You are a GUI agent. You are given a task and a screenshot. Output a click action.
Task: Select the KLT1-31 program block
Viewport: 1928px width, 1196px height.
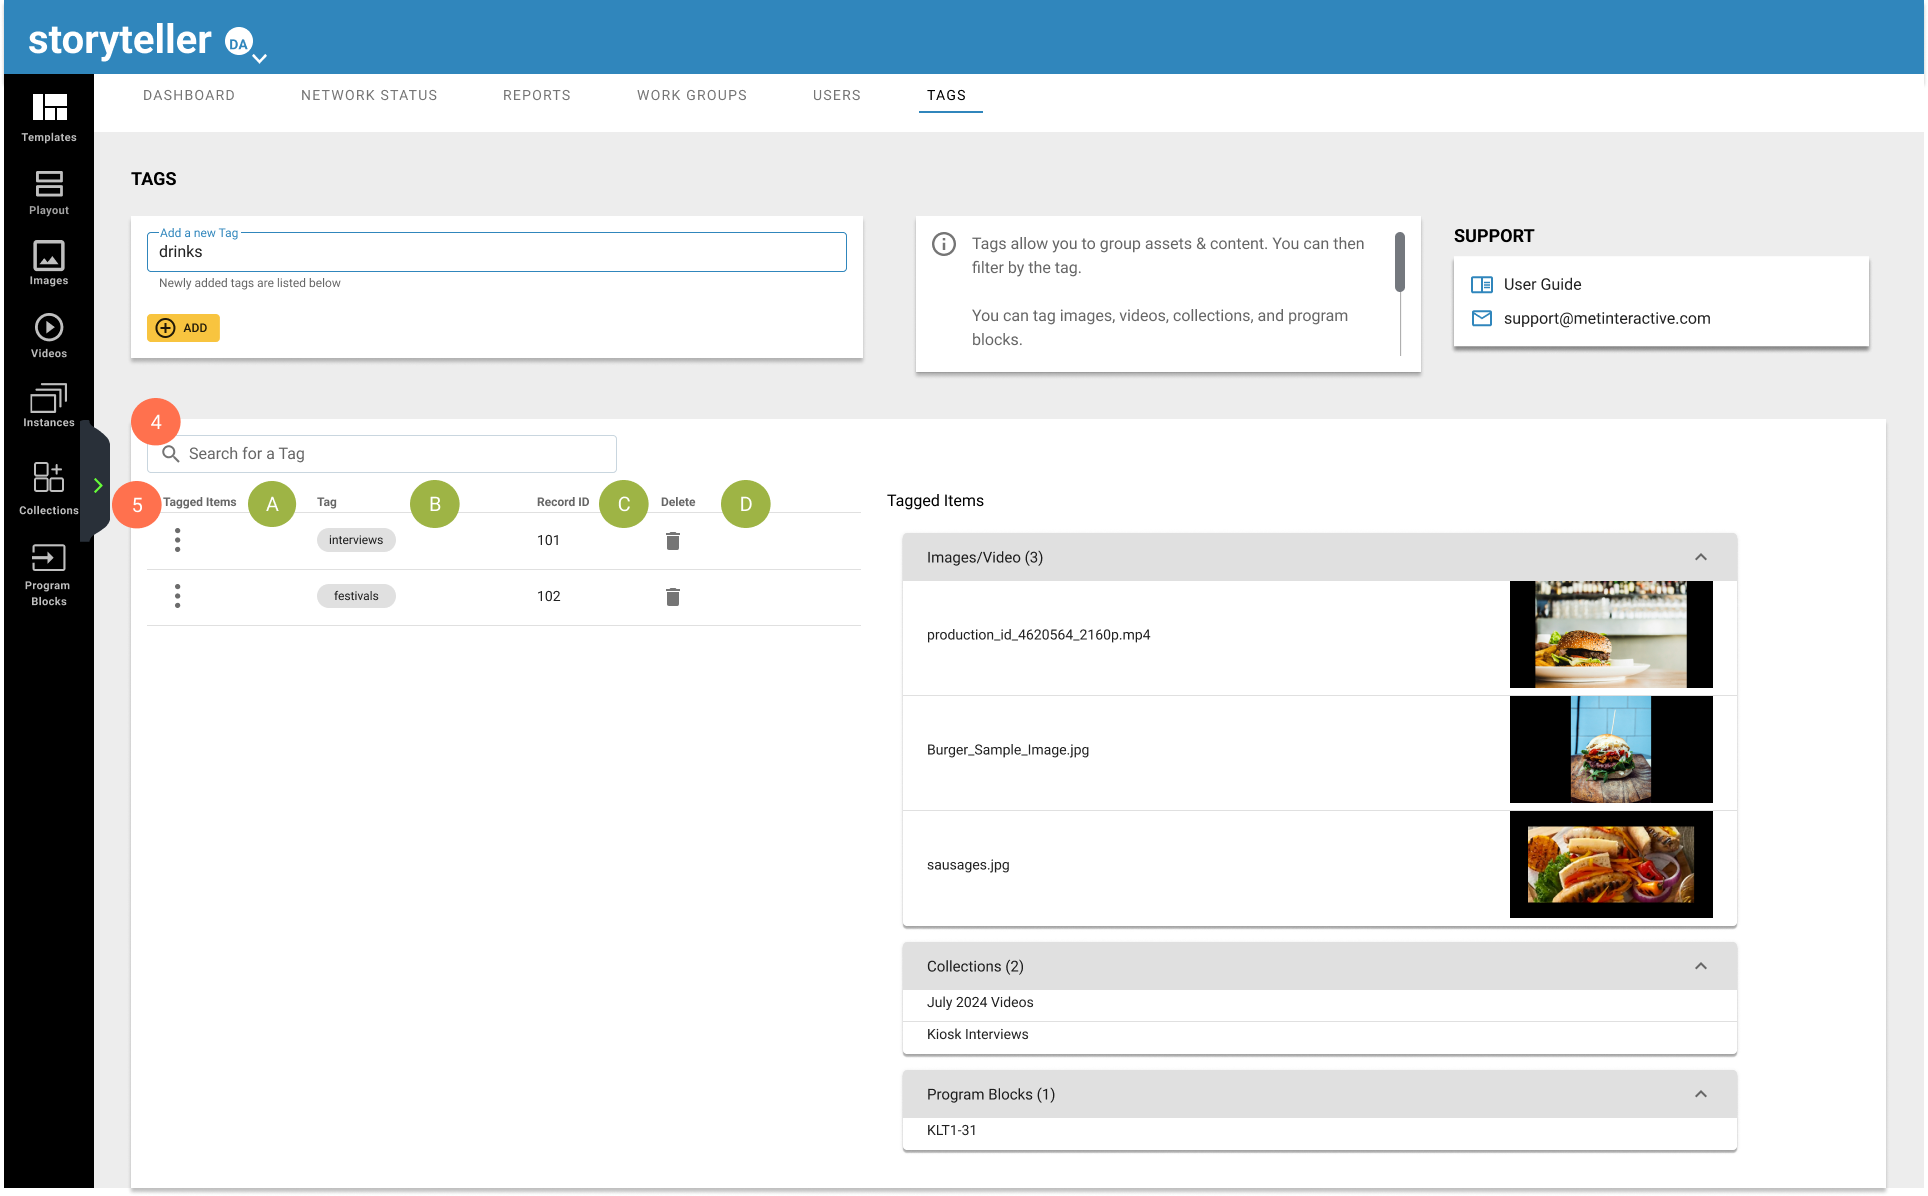click(951, 1130)
